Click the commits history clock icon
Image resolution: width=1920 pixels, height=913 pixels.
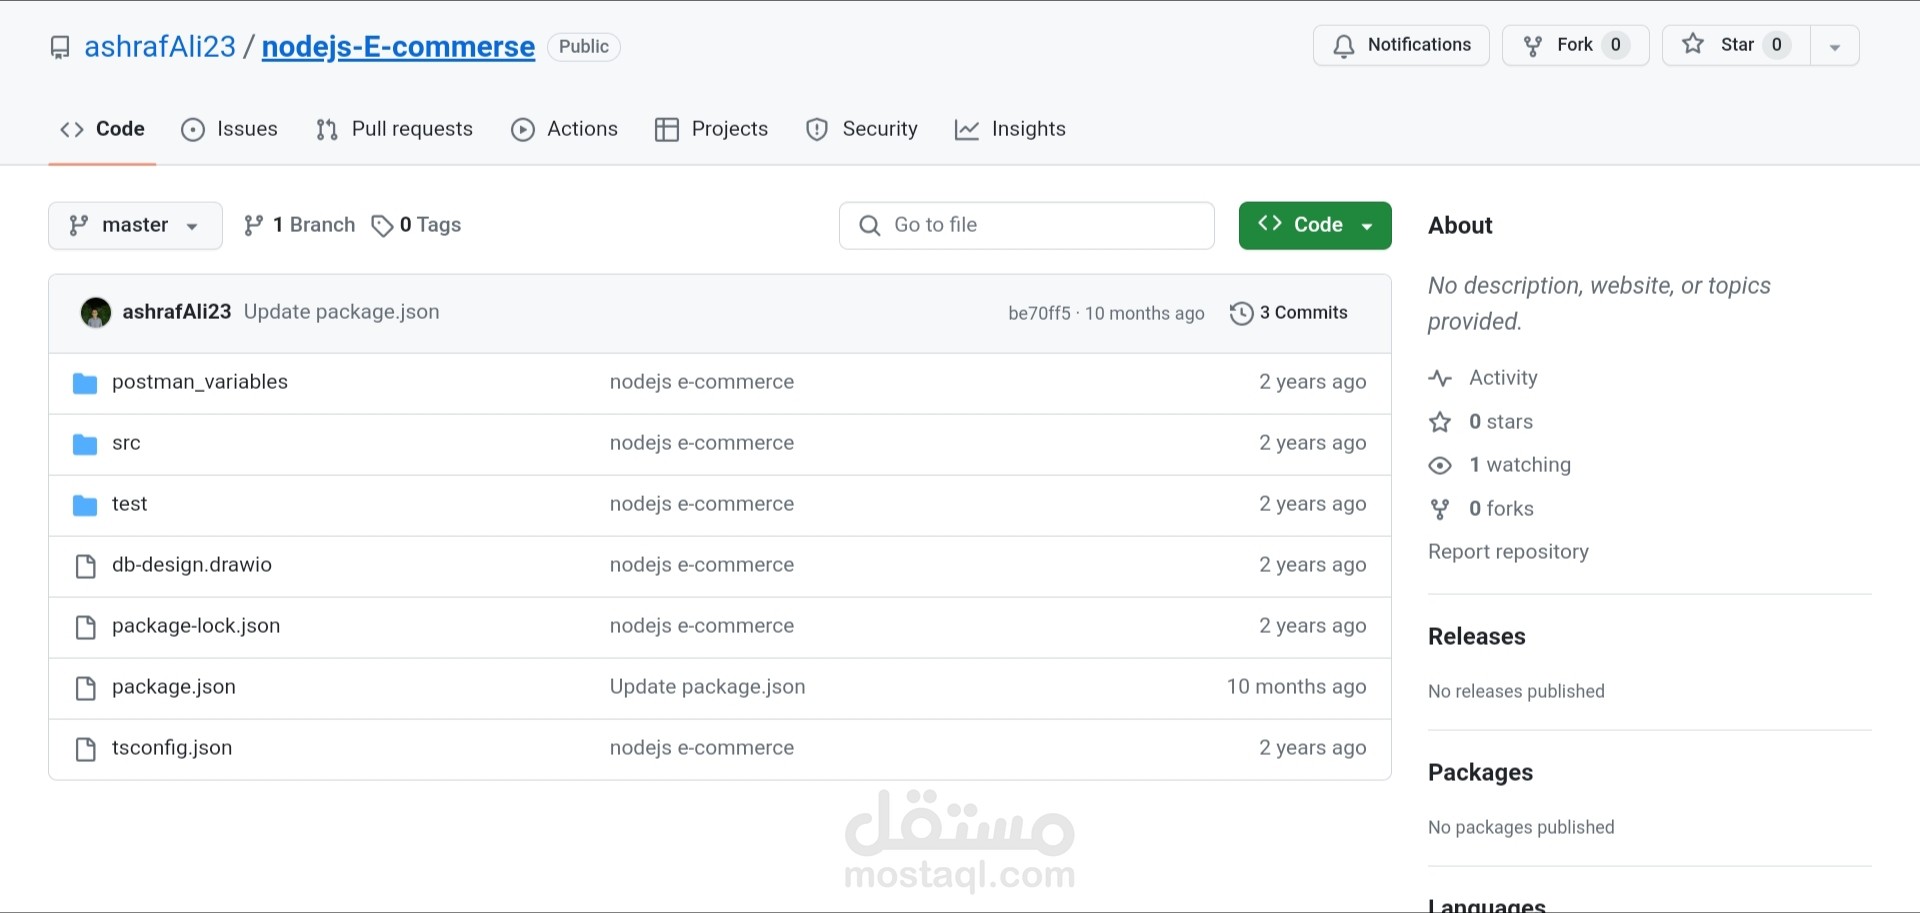tap(1241, 313)
